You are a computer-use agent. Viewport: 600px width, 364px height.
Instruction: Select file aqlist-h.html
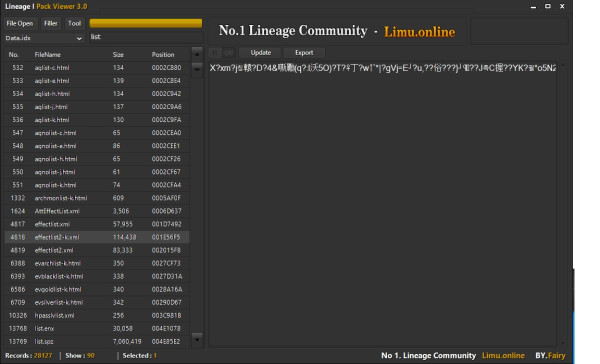tap(97, 94)
